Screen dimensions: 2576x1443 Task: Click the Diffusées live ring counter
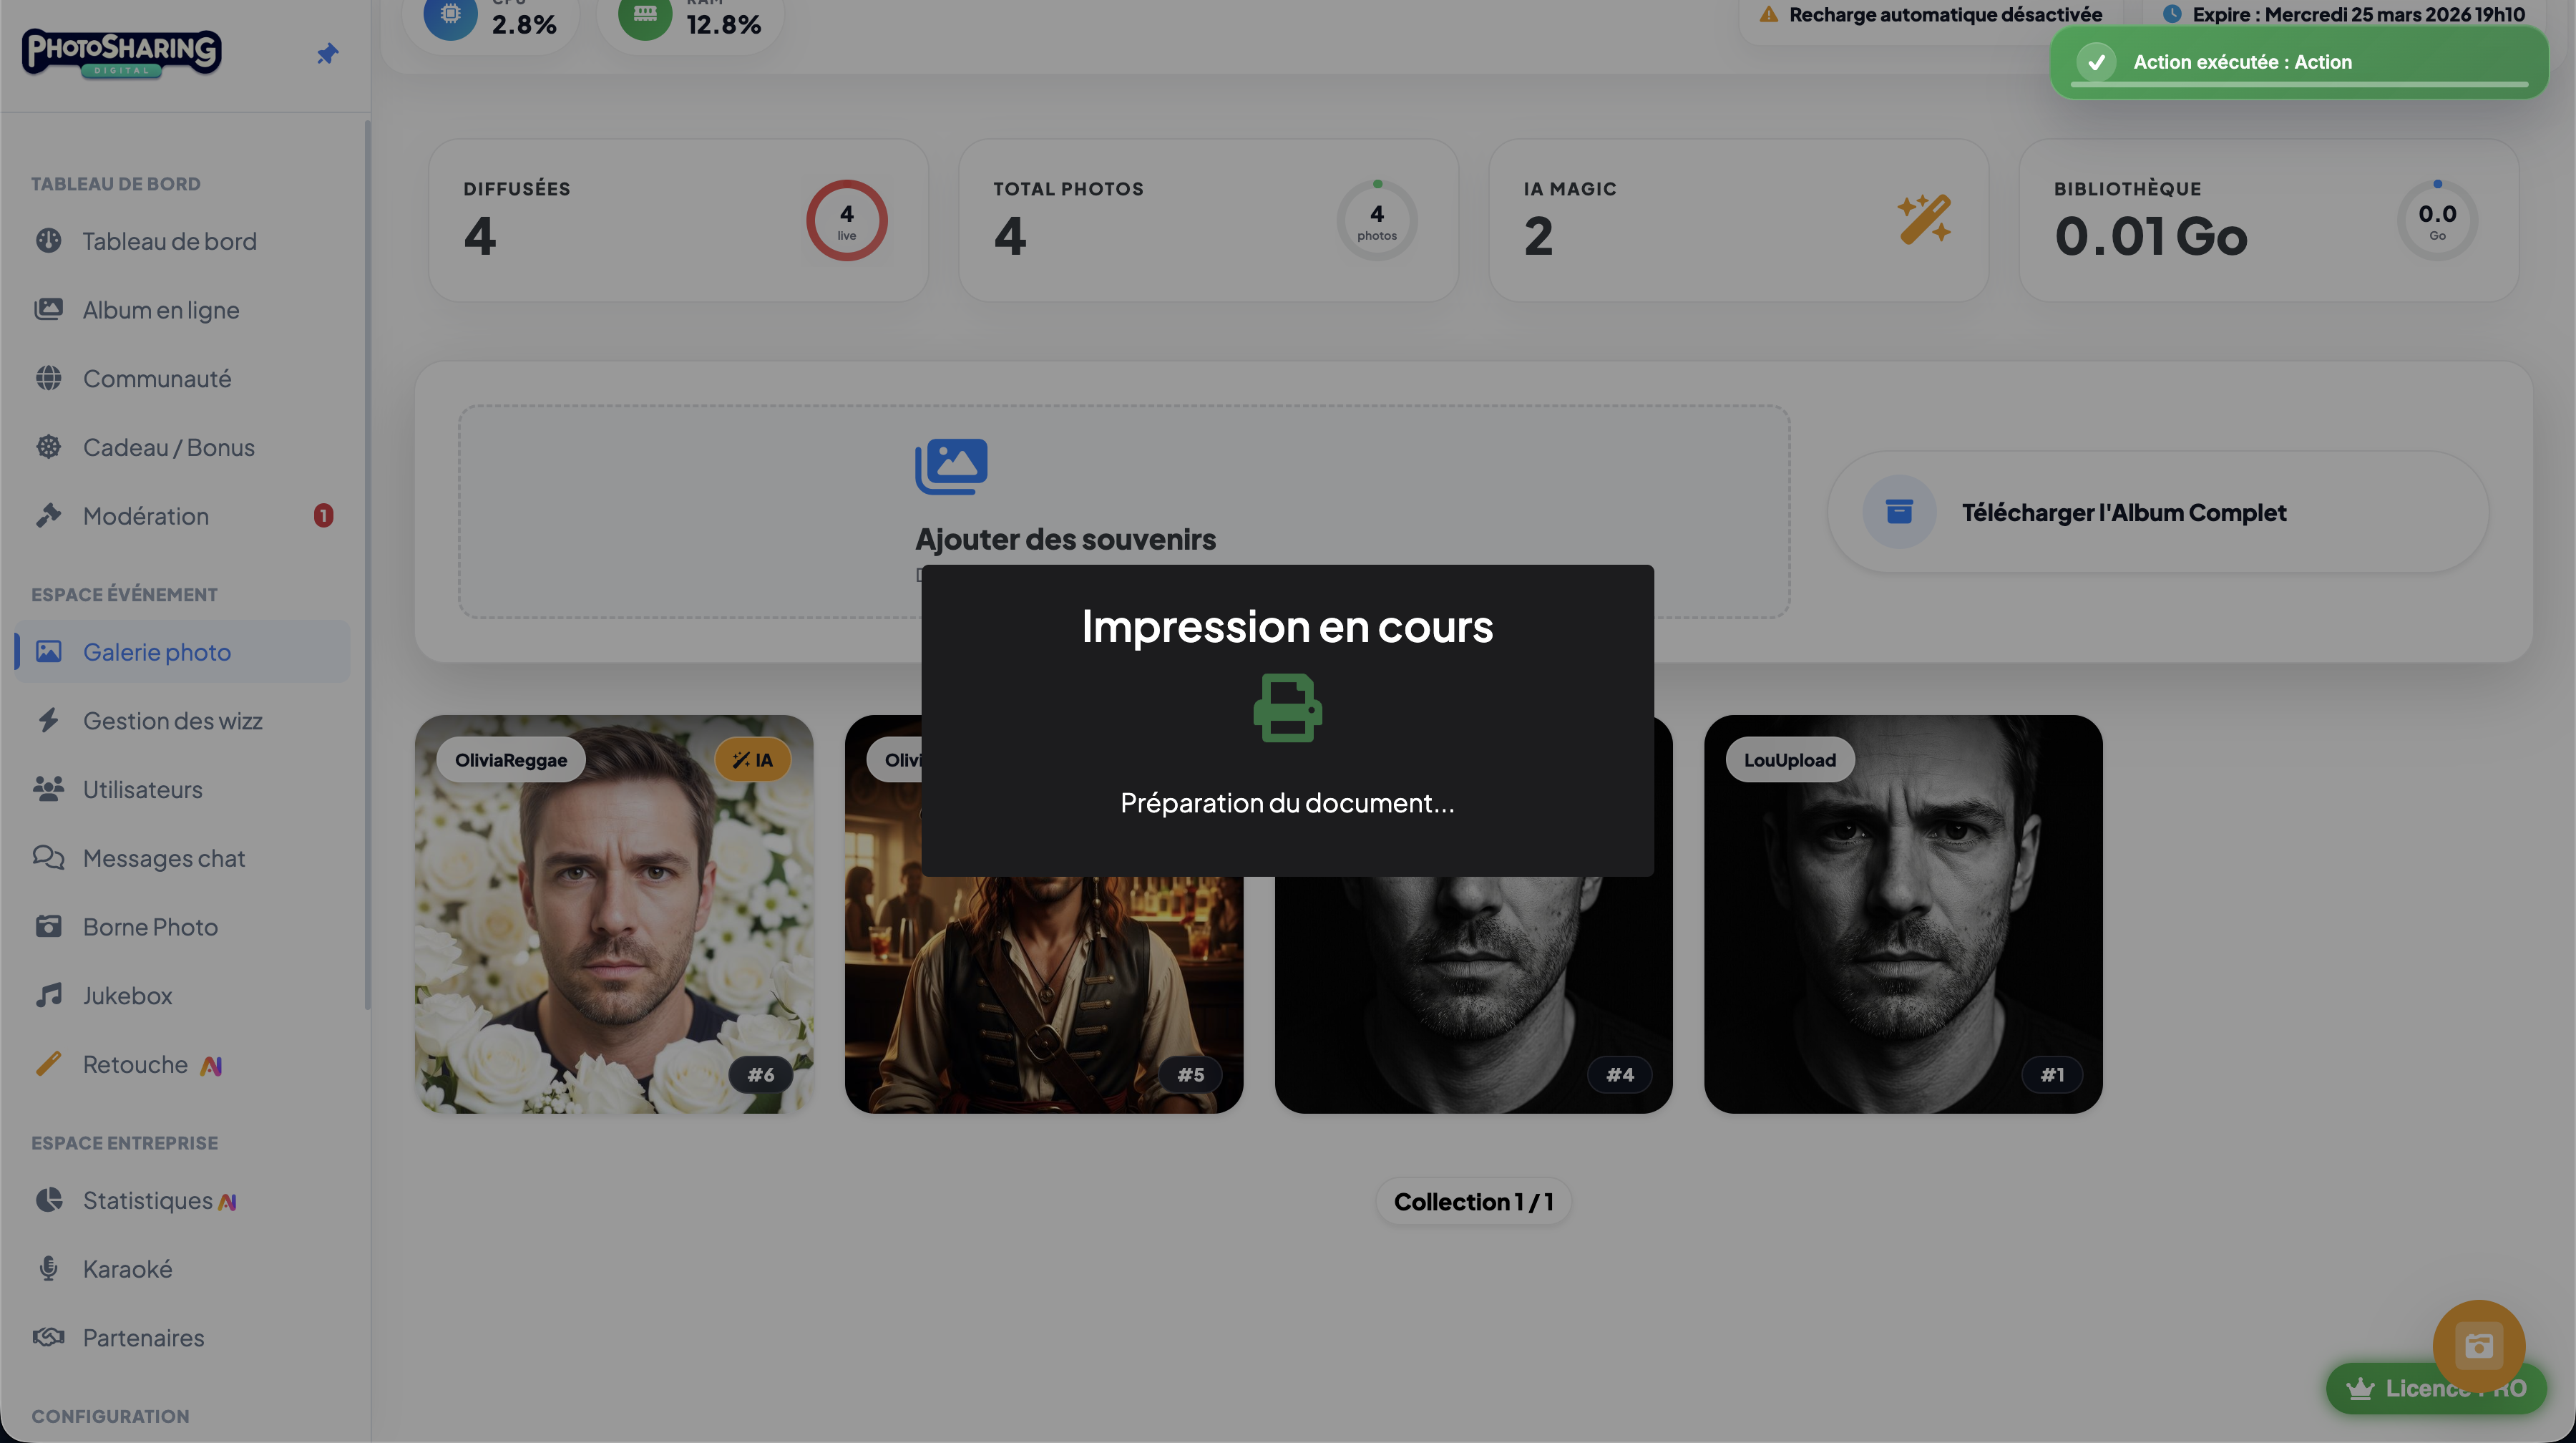tap(846, 220)
